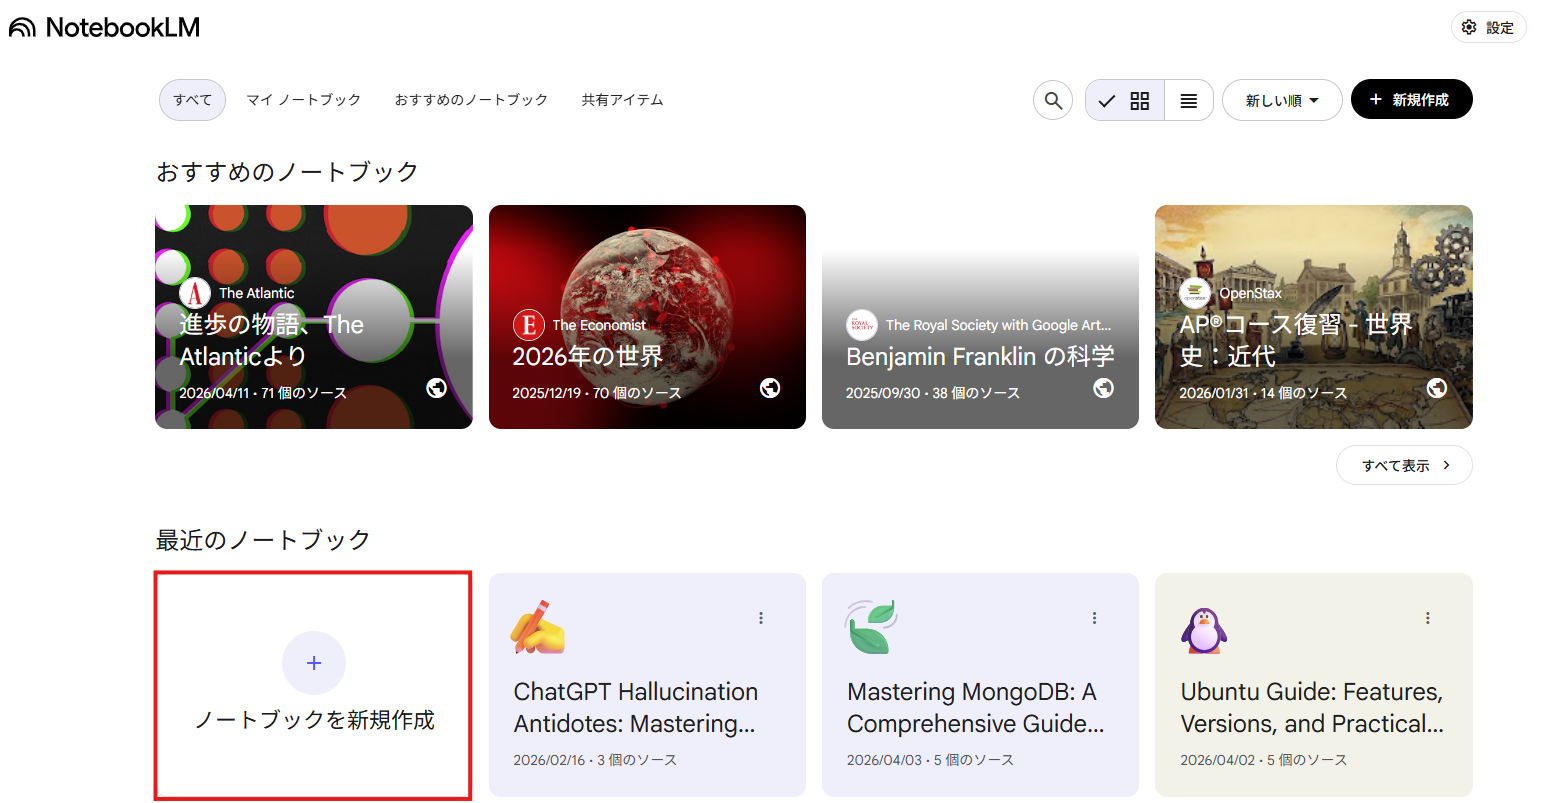Click すべて表示 to show all notebooks
The image size is (1541, 803).
pyautogui.click(x=1404, y=465)
